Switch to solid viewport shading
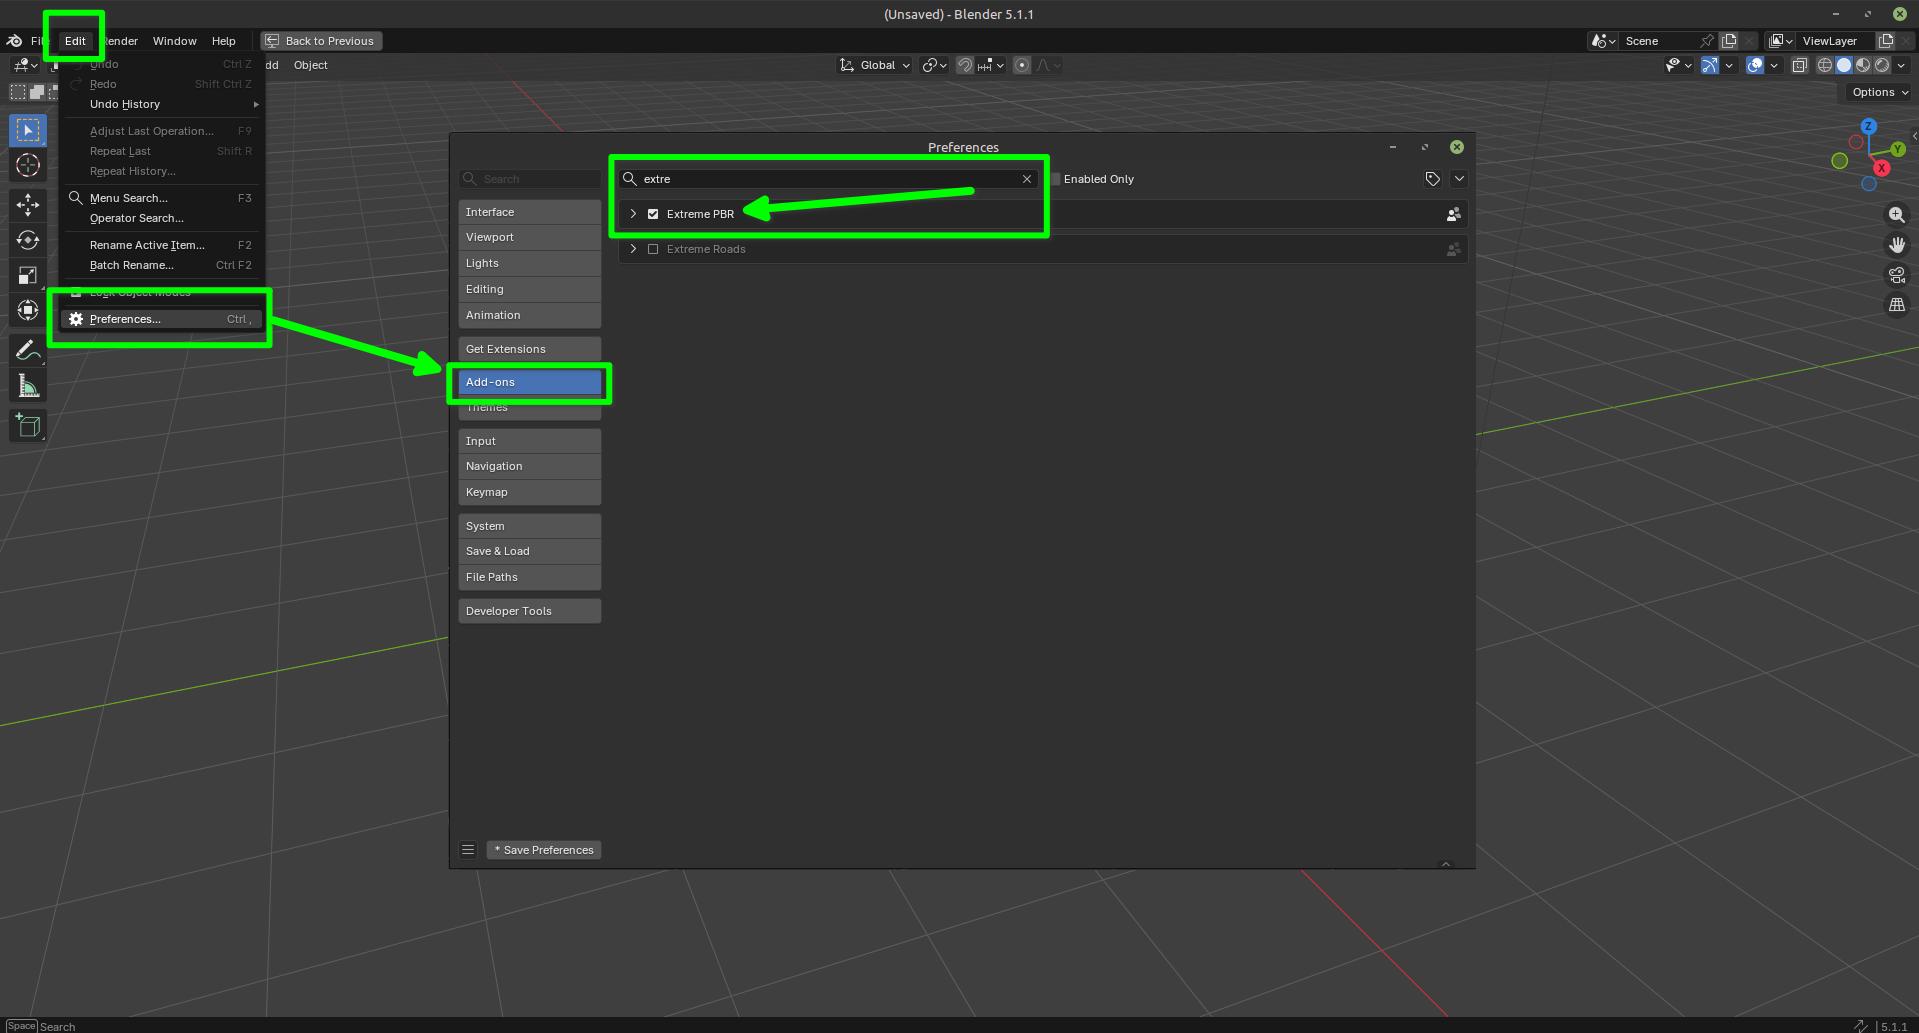1919x1033 pixels. (1844, 65)
